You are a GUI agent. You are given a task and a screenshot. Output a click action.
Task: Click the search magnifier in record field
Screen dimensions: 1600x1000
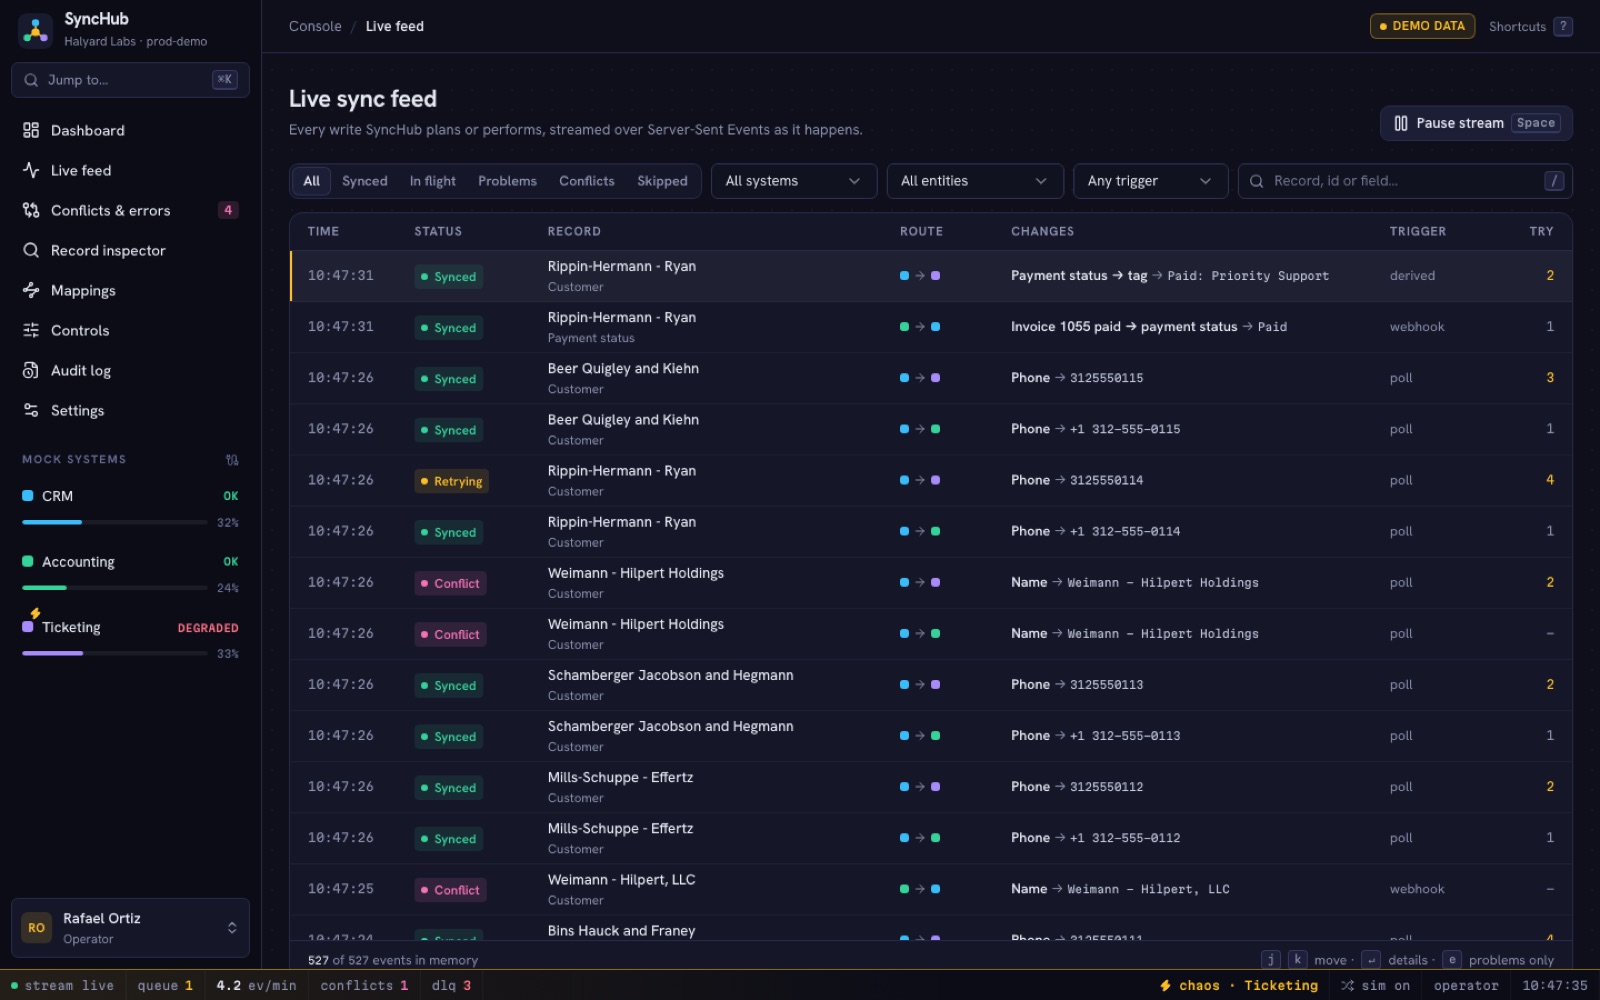tap(1257, 181)
